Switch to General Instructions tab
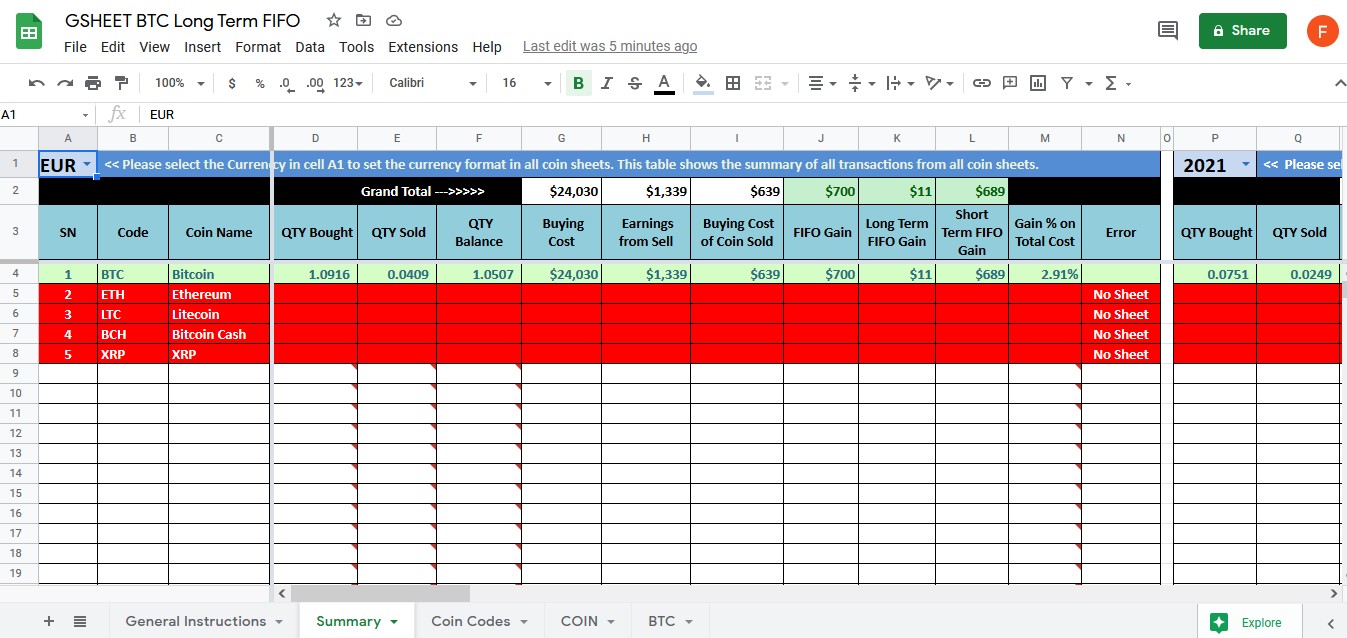1347x638 pixels. tap(204, 621)
